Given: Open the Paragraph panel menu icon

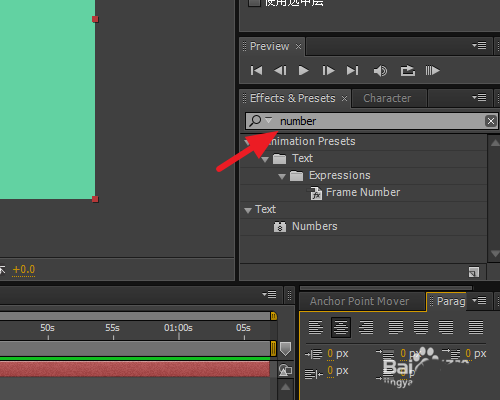Looking at the screenshot, I should tap(479, 301).
